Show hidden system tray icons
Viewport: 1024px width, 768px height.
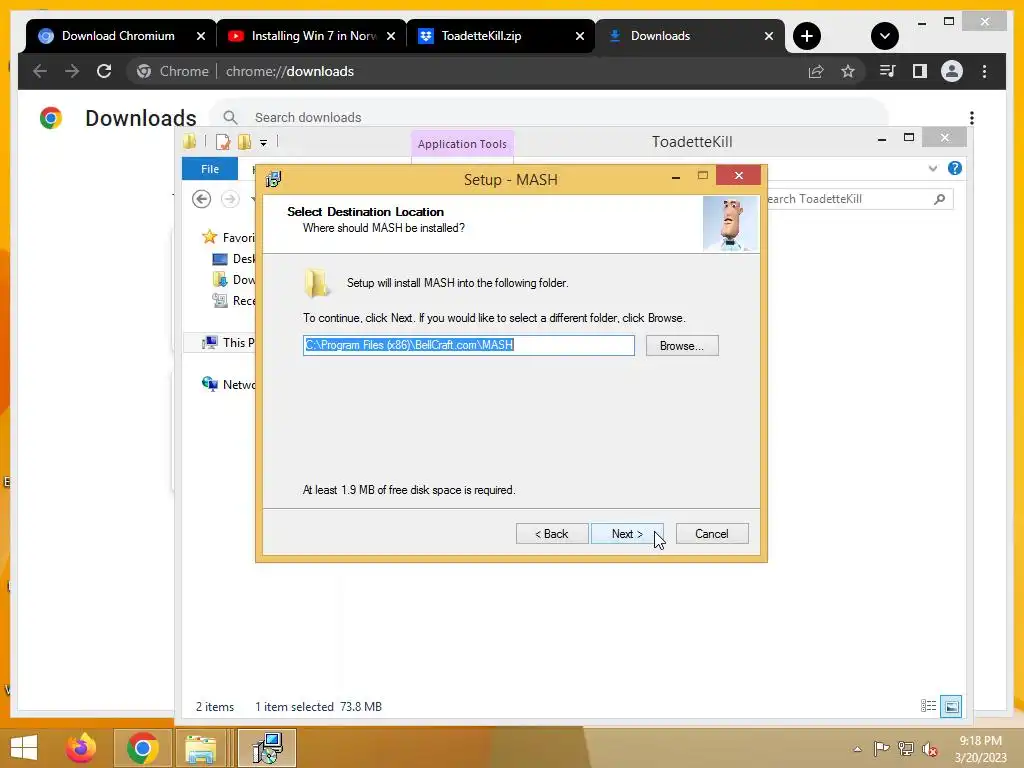(x=857, y=749)
